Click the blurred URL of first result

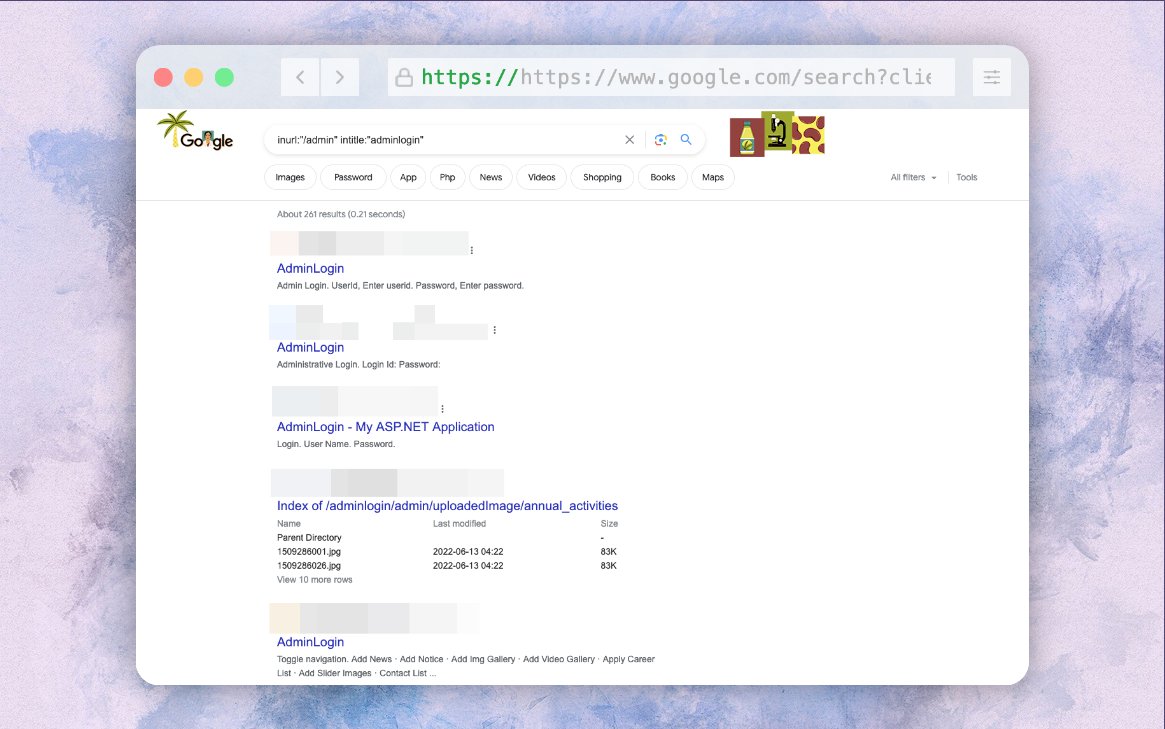[x=369, y=244]
